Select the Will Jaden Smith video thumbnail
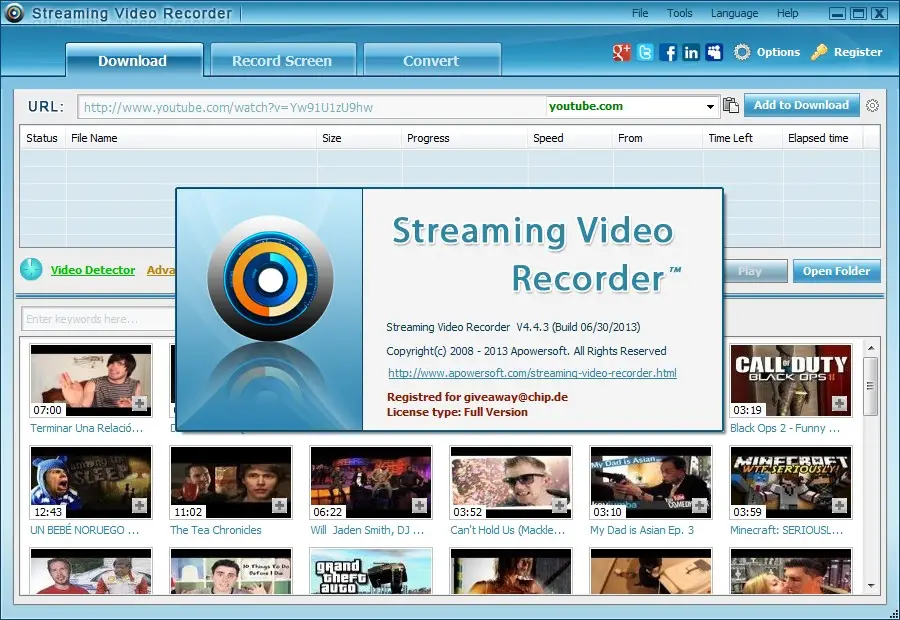The width and height of the screenshot is (900, 620). [x=371, y=482]
